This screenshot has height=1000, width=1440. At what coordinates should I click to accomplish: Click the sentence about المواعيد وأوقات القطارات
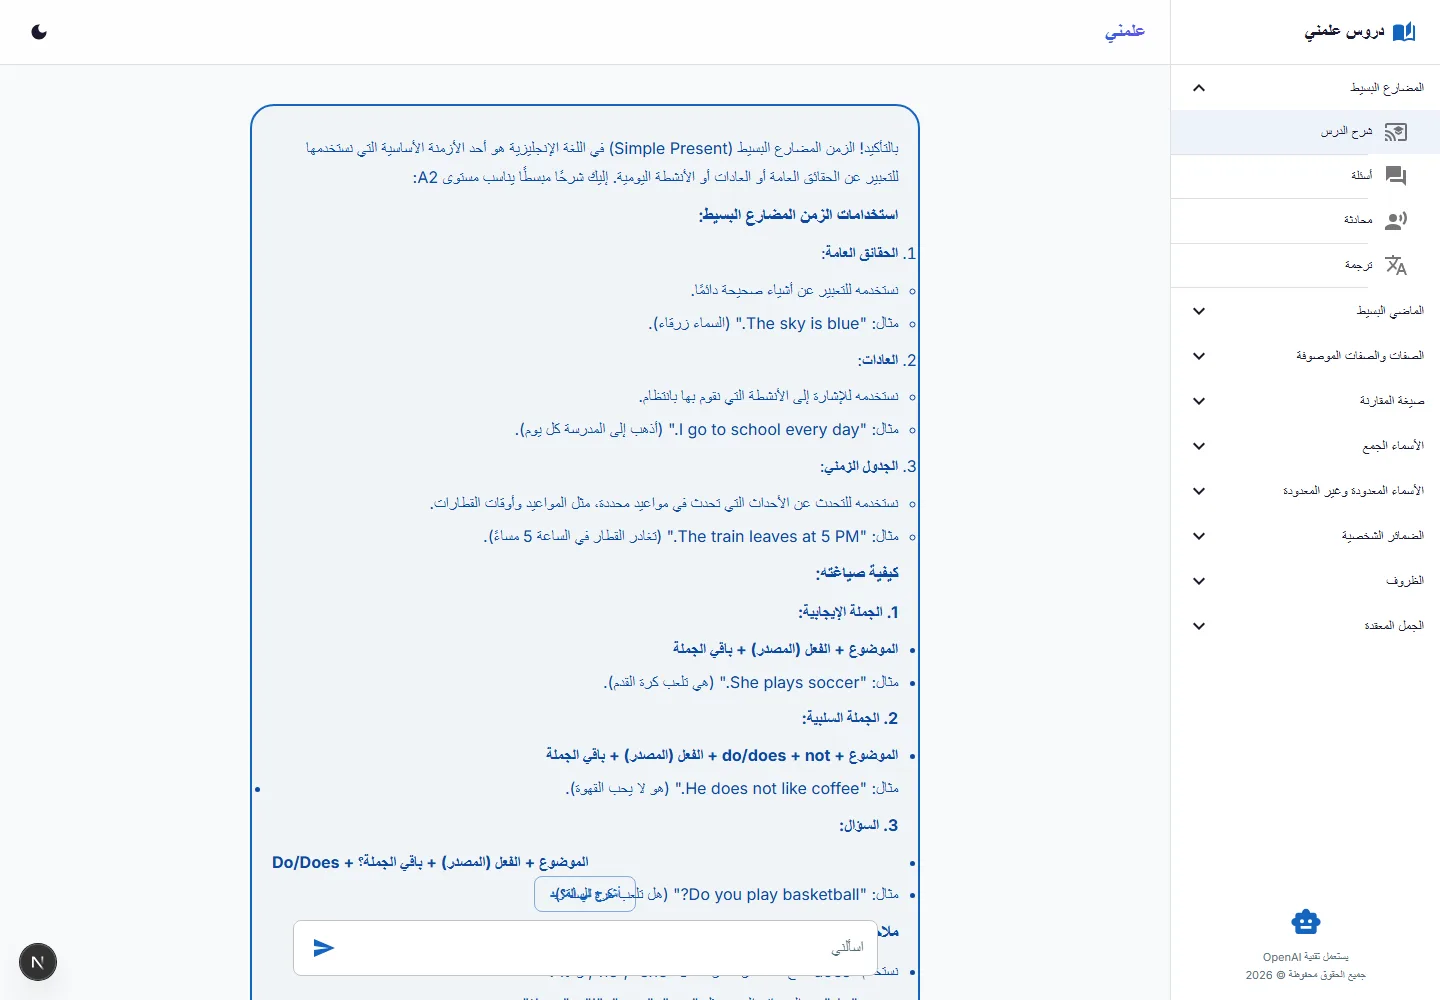click(665, 503)
